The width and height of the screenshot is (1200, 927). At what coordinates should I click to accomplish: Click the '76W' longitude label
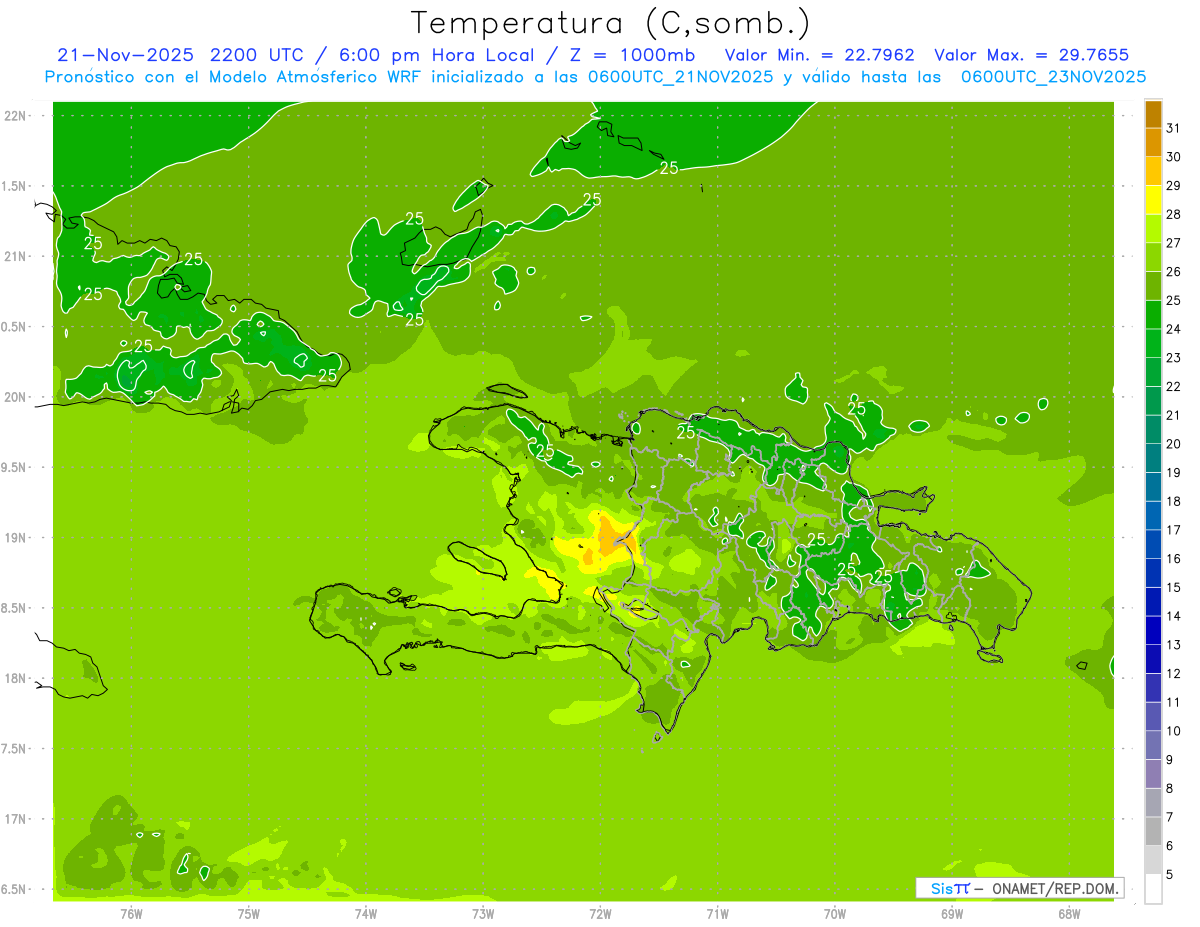pos(131,914)
